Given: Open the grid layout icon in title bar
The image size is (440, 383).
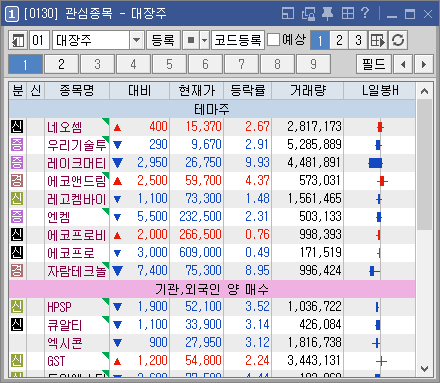Looking at the screenshot, I should [348, 14].
